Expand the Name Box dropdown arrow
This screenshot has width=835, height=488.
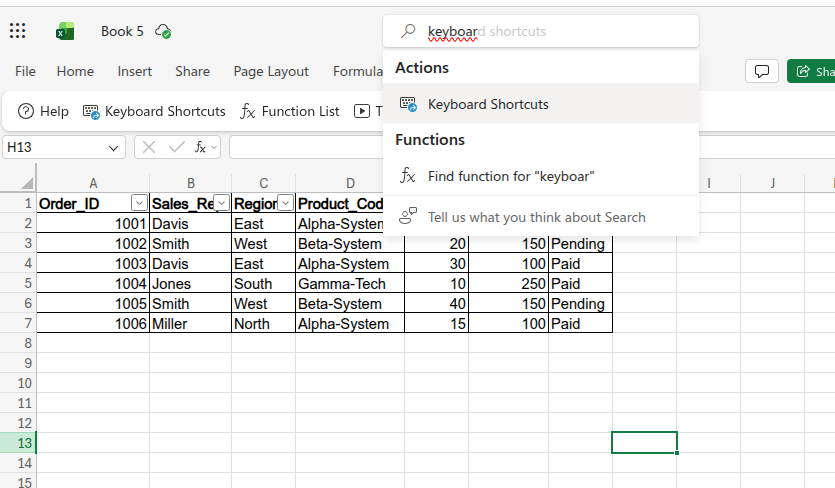point(113,147)
